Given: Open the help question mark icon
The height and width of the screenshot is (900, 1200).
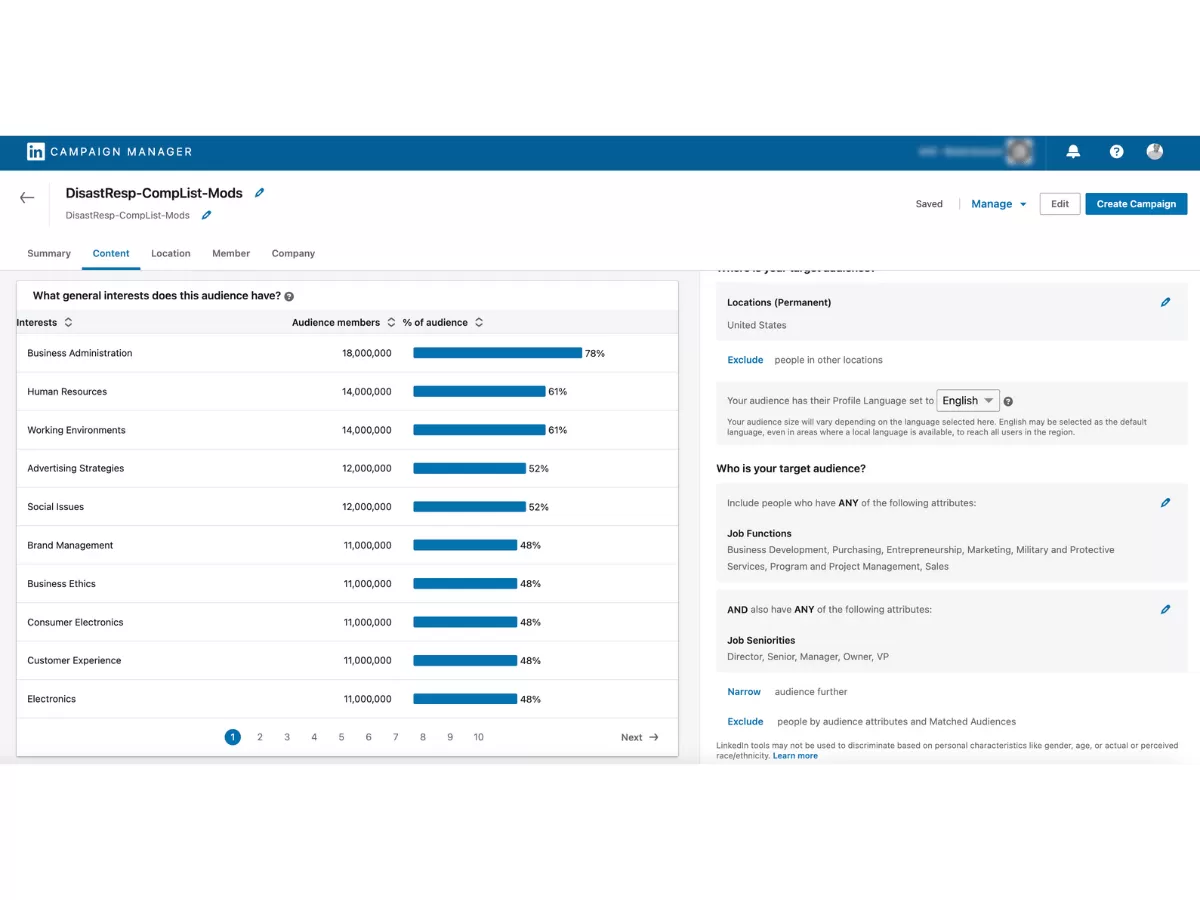Looking at the screenshot, I should click(1117, 152).
